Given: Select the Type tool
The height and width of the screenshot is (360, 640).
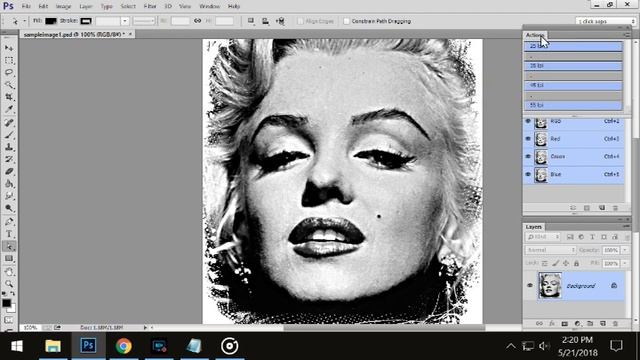Looking at the screenshot, I should click(x=9, y=234).
